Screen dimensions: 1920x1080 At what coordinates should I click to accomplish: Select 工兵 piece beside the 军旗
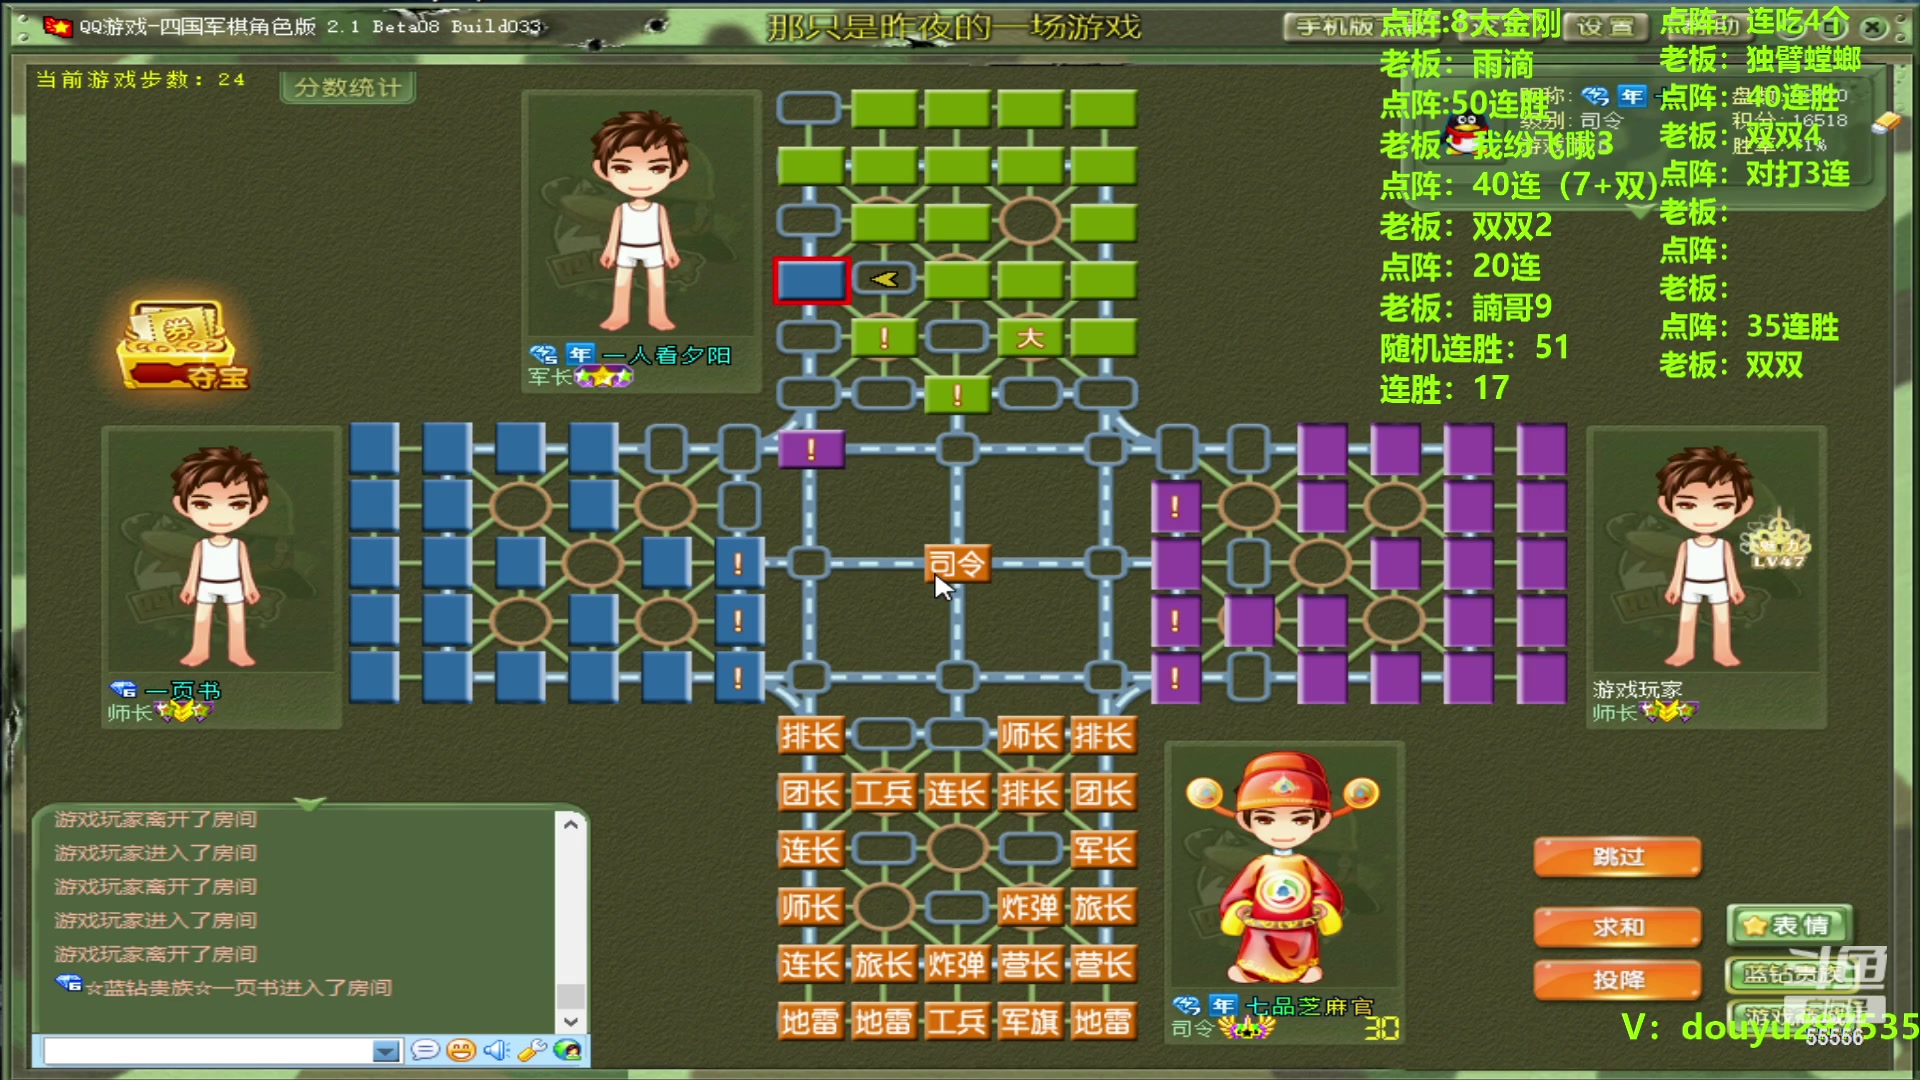pyautogui.click(x=957, y=1022)
